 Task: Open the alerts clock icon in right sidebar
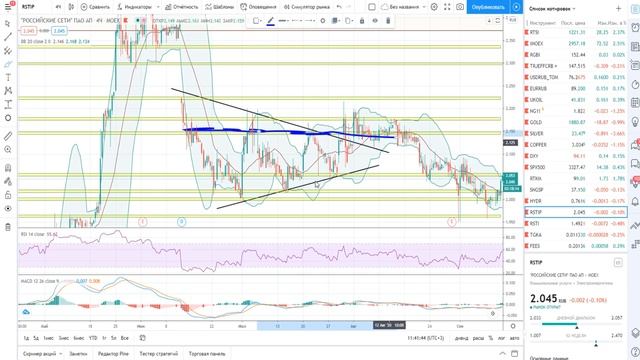(635, 28)
